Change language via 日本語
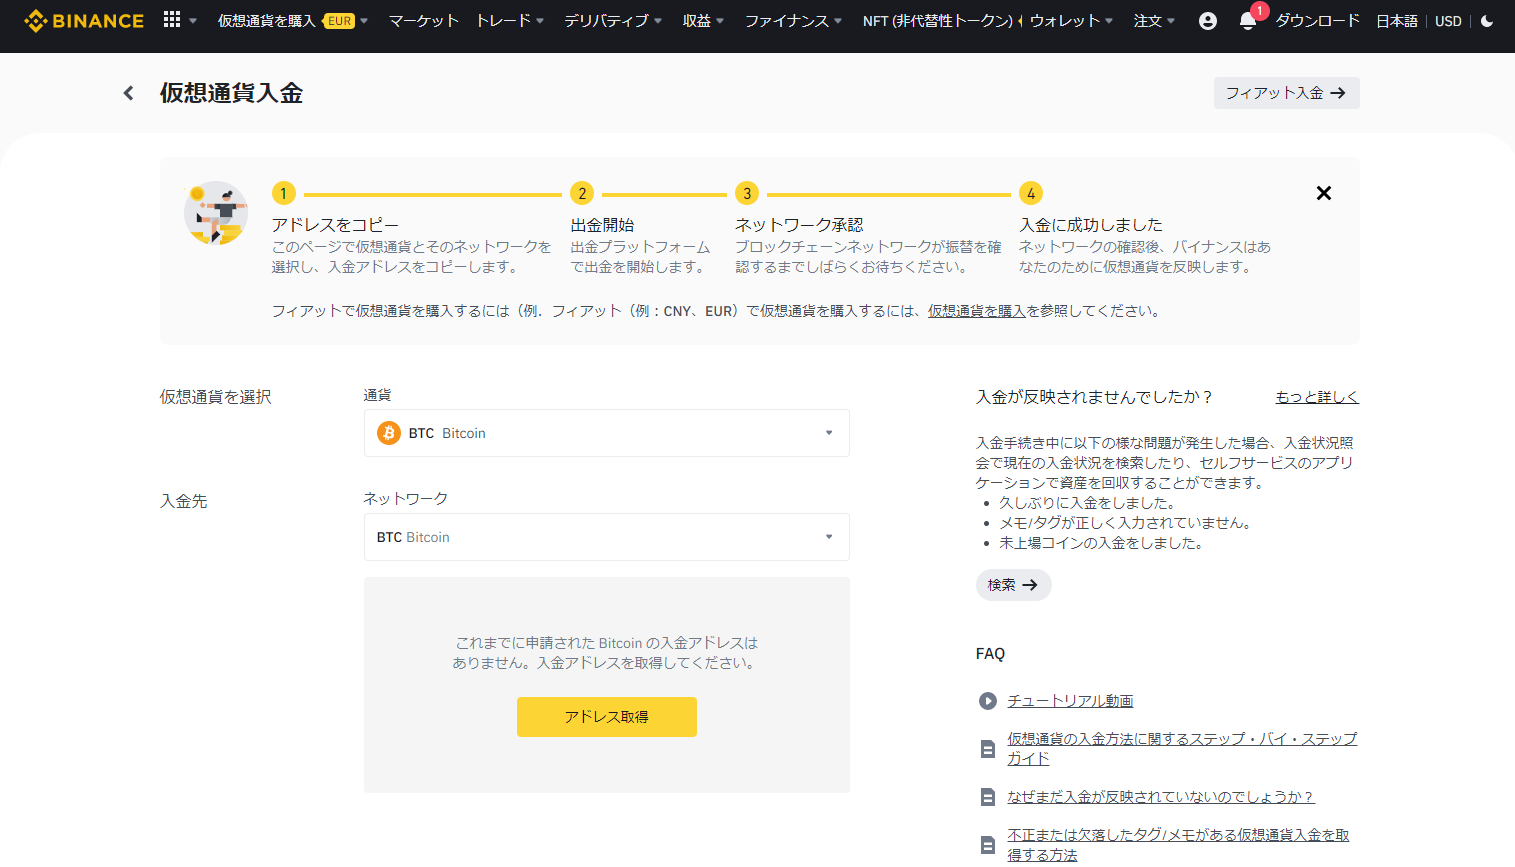This screenshot has height=867, width=1515. (x=1397, y=21)
